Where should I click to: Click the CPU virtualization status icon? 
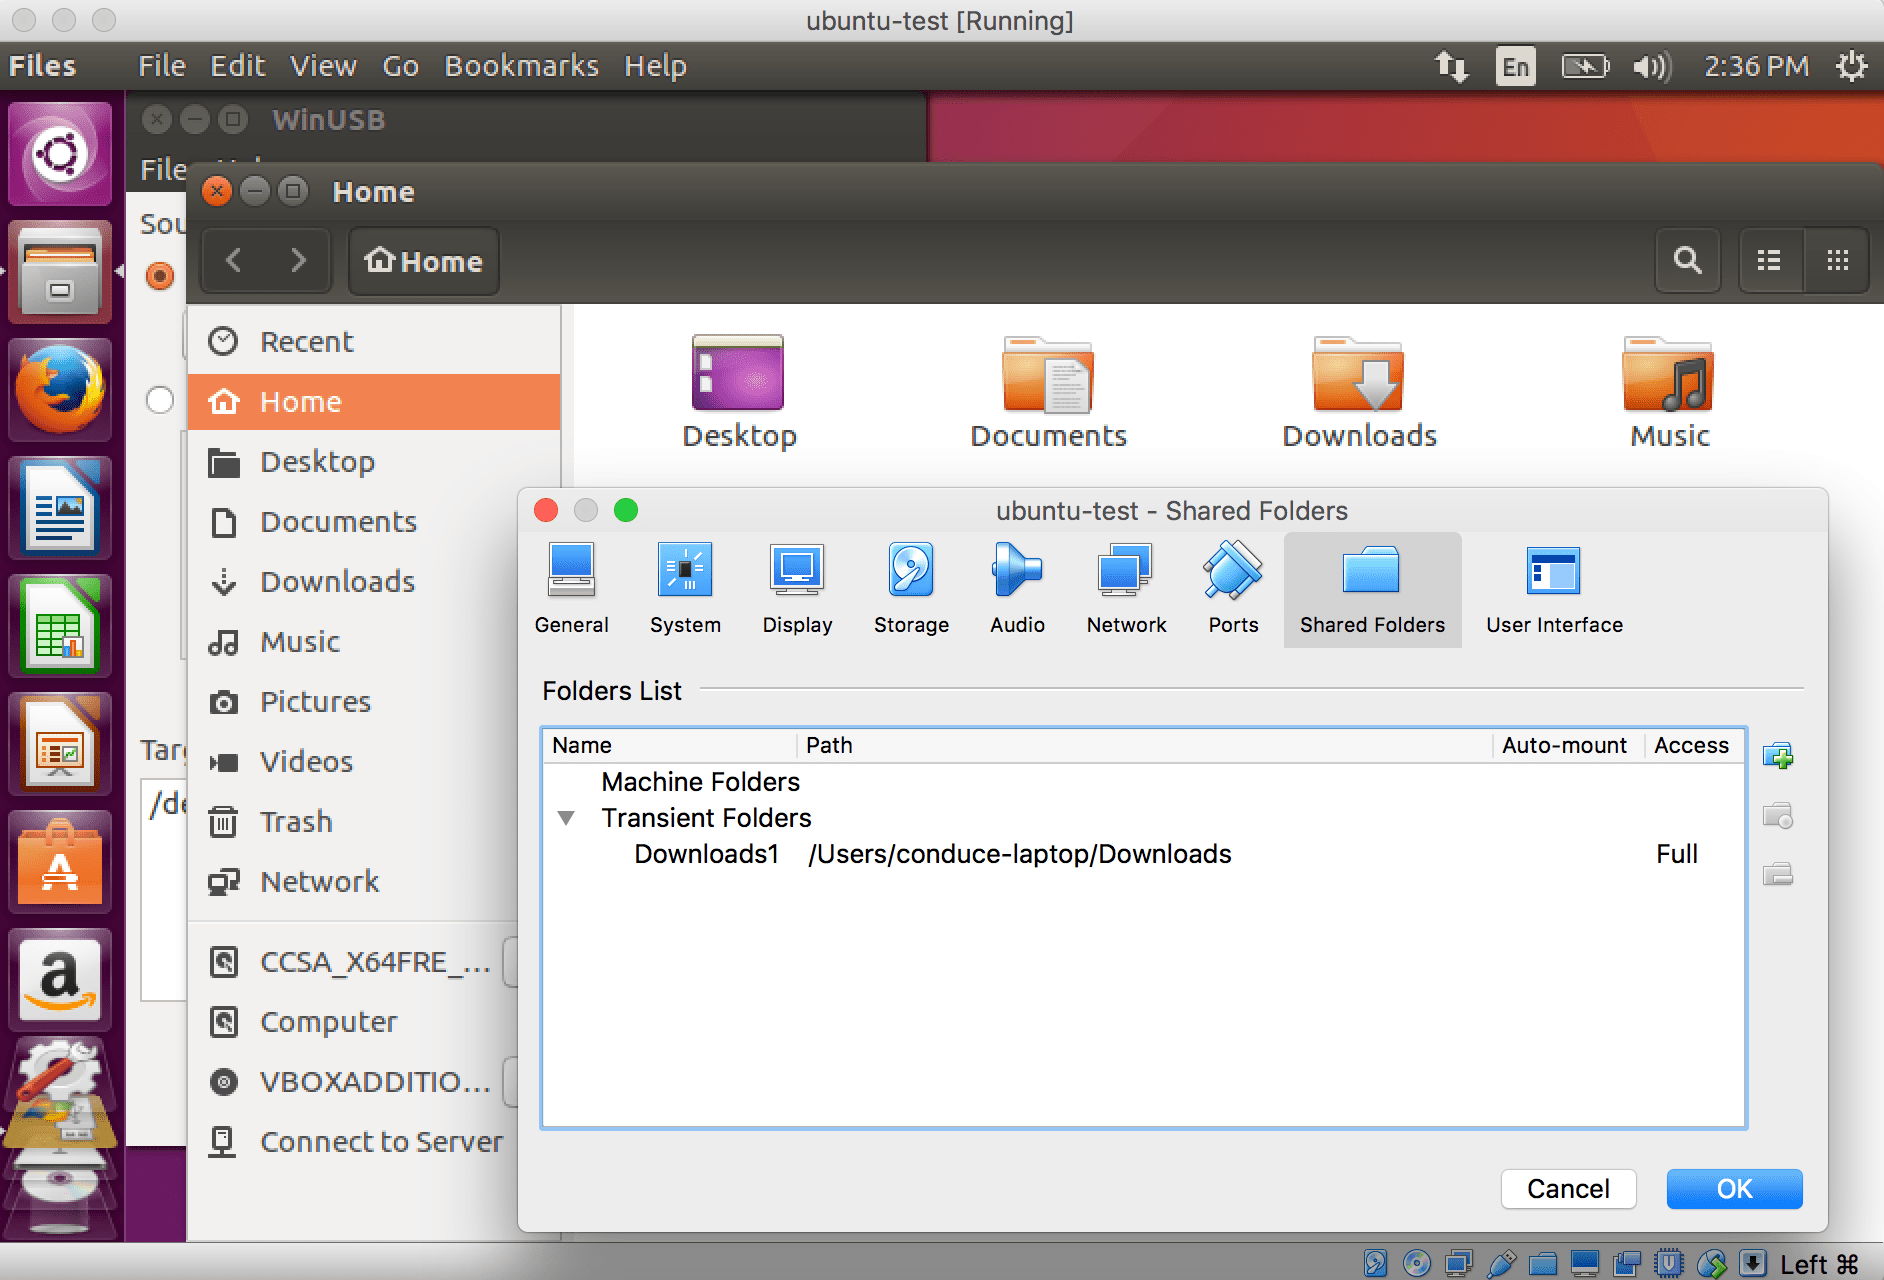click(1669, 1263)
